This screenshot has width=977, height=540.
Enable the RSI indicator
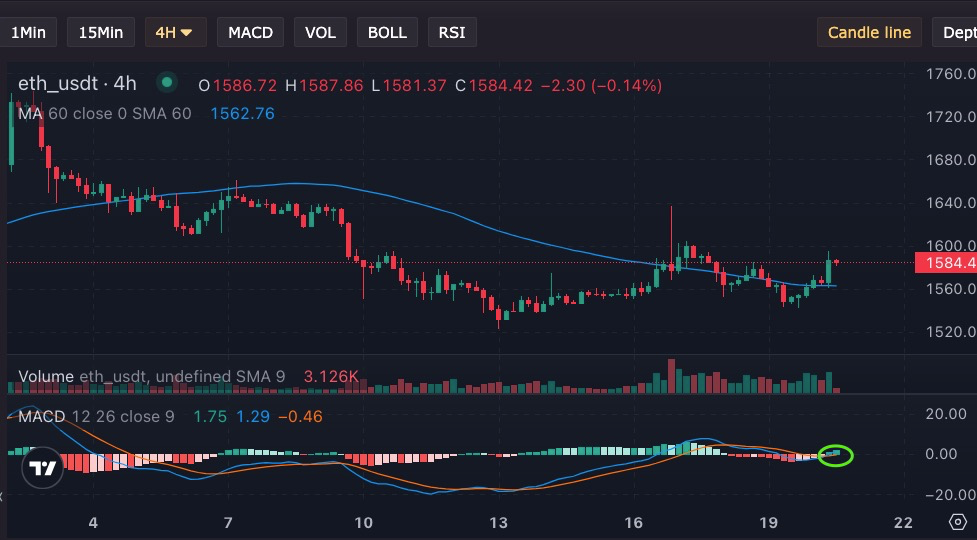click(452, 32)
